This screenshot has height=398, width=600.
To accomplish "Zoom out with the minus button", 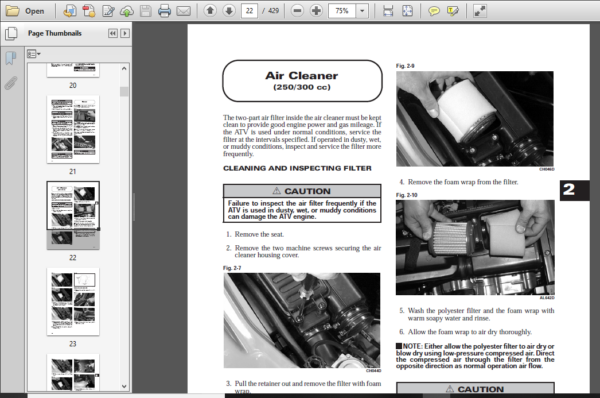I will tap(297, 11).
